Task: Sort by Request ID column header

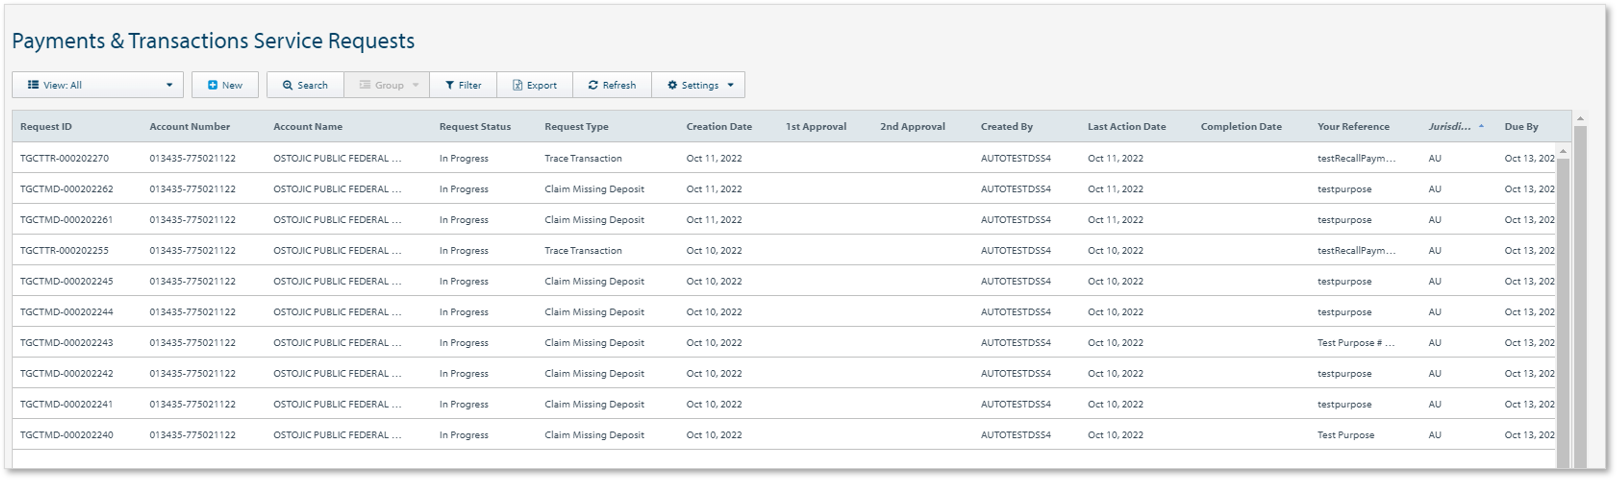Action: tap(46, 127)
